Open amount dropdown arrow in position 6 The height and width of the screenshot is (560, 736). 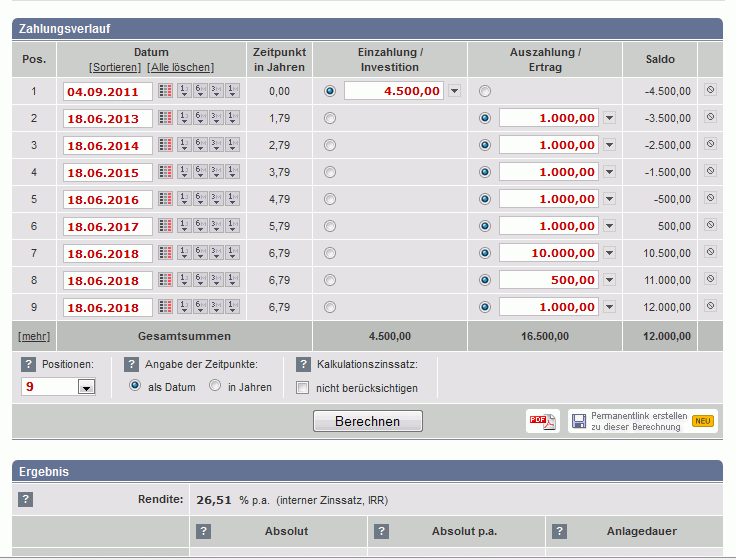609,226
